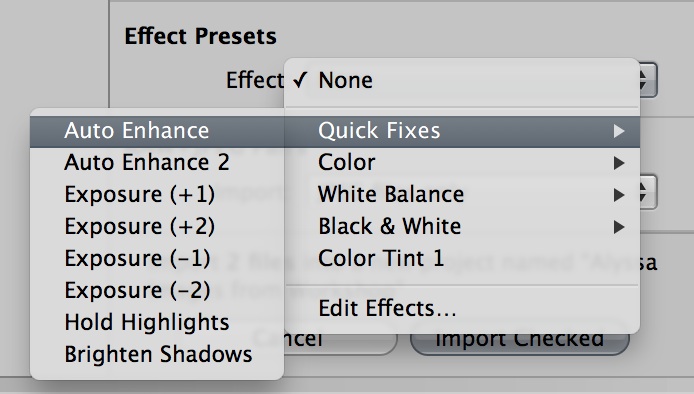Open the Quick Fixes submenu arrow

(619, 131)
